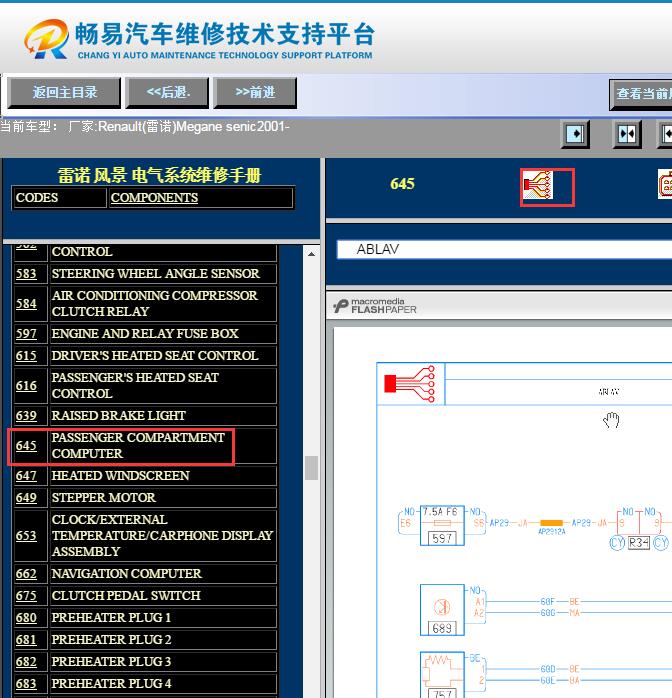Click component 597 fuse box in diagram
This screenshot has height=698, width=672.
(x=442, y=525)
